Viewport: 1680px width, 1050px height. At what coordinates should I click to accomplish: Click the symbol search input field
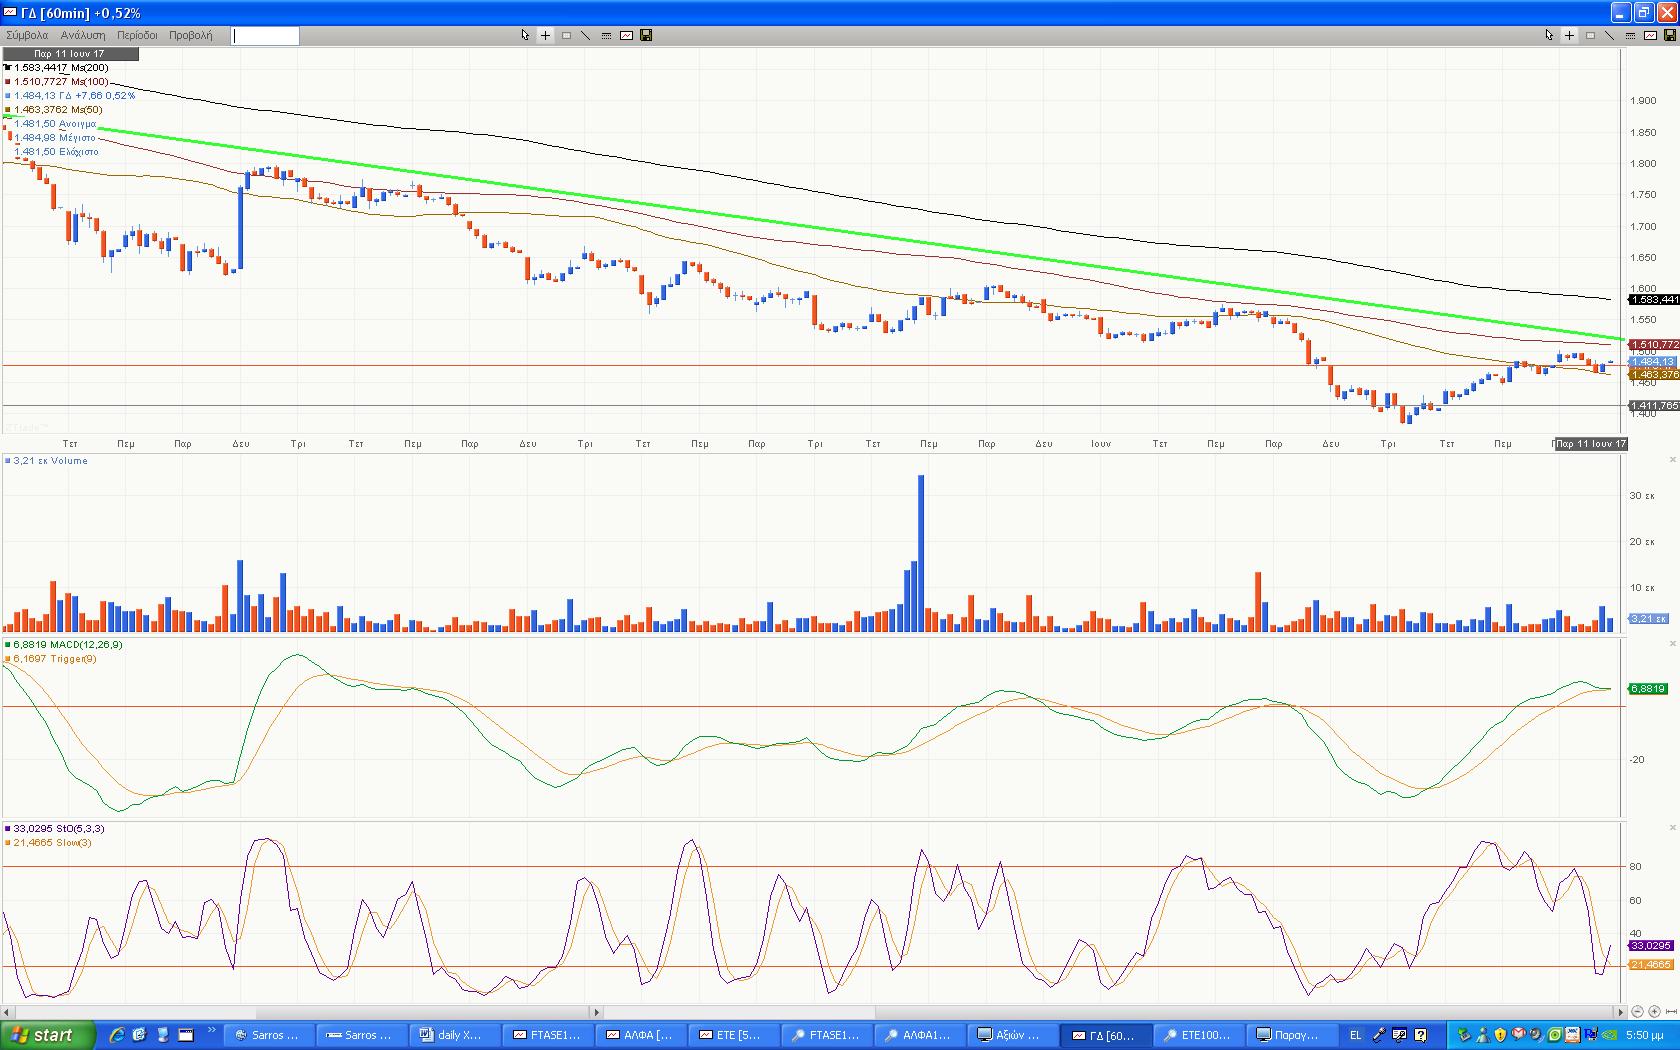point(266,36)
